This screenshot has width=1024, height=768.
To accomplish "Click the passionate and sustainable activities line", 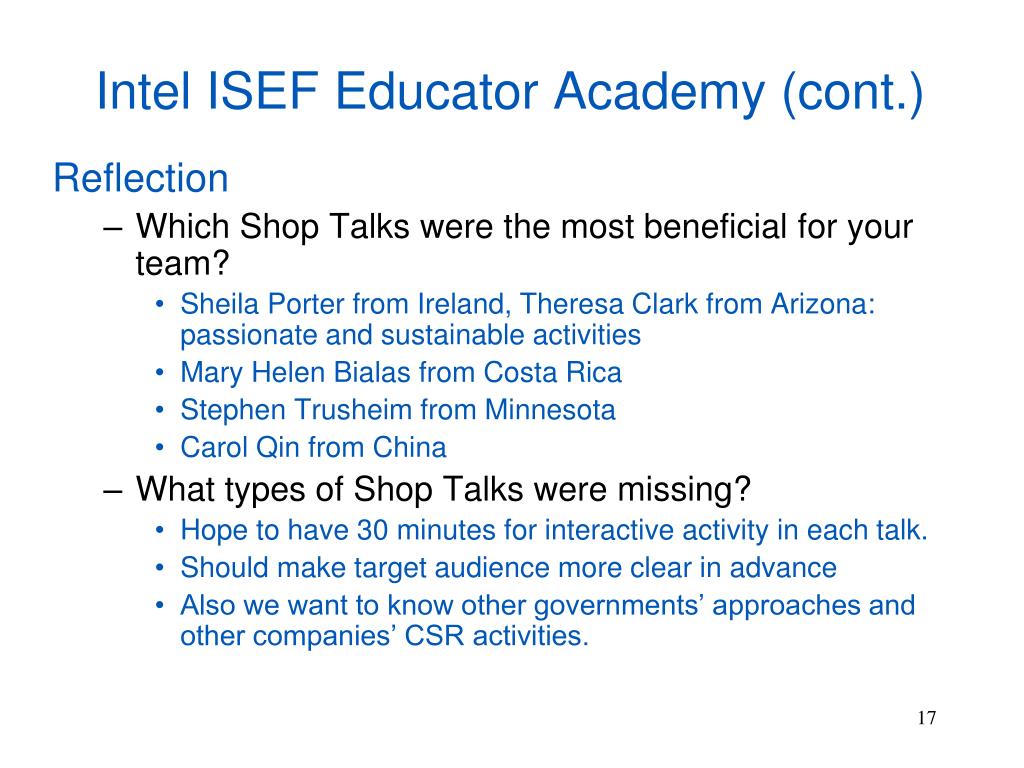I will click(x=410, y=335).
